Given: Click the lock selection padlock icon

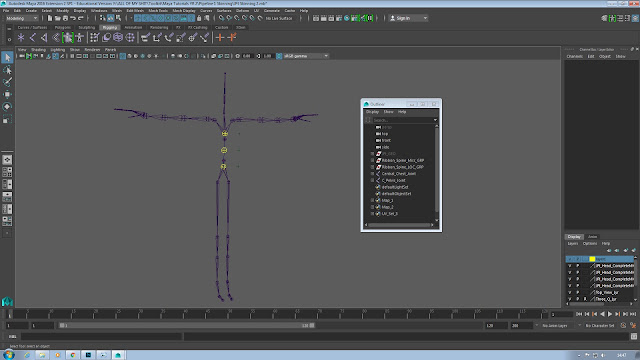Looking at the screenshot, I should click(199, 18).
